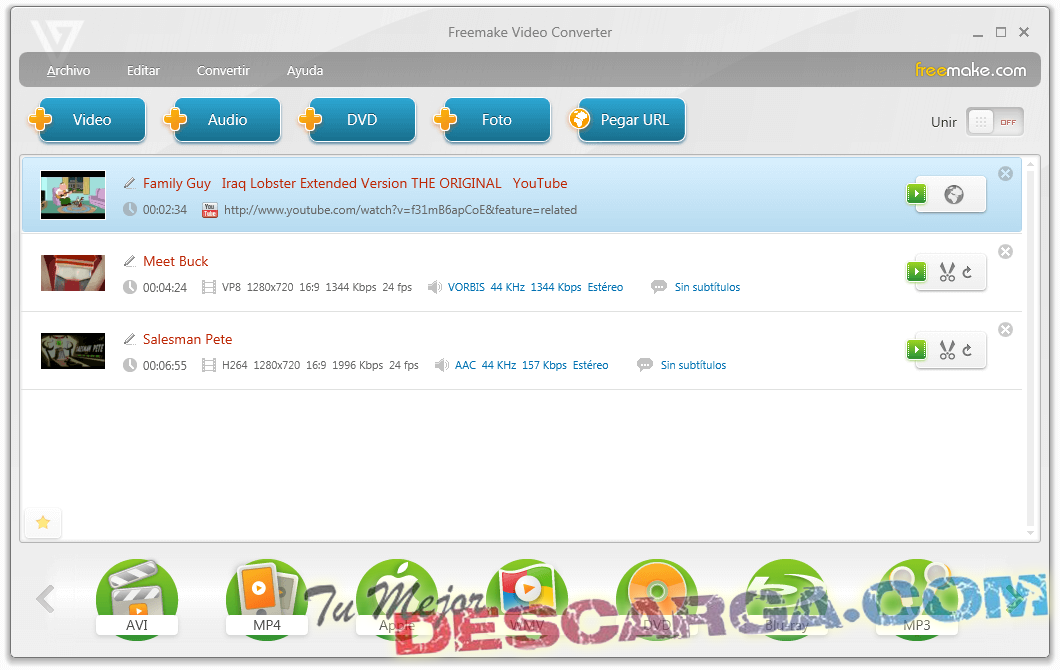Click the VP8 1280x720 video info text
Viewport: 1060px width, 670px height.
317,287
